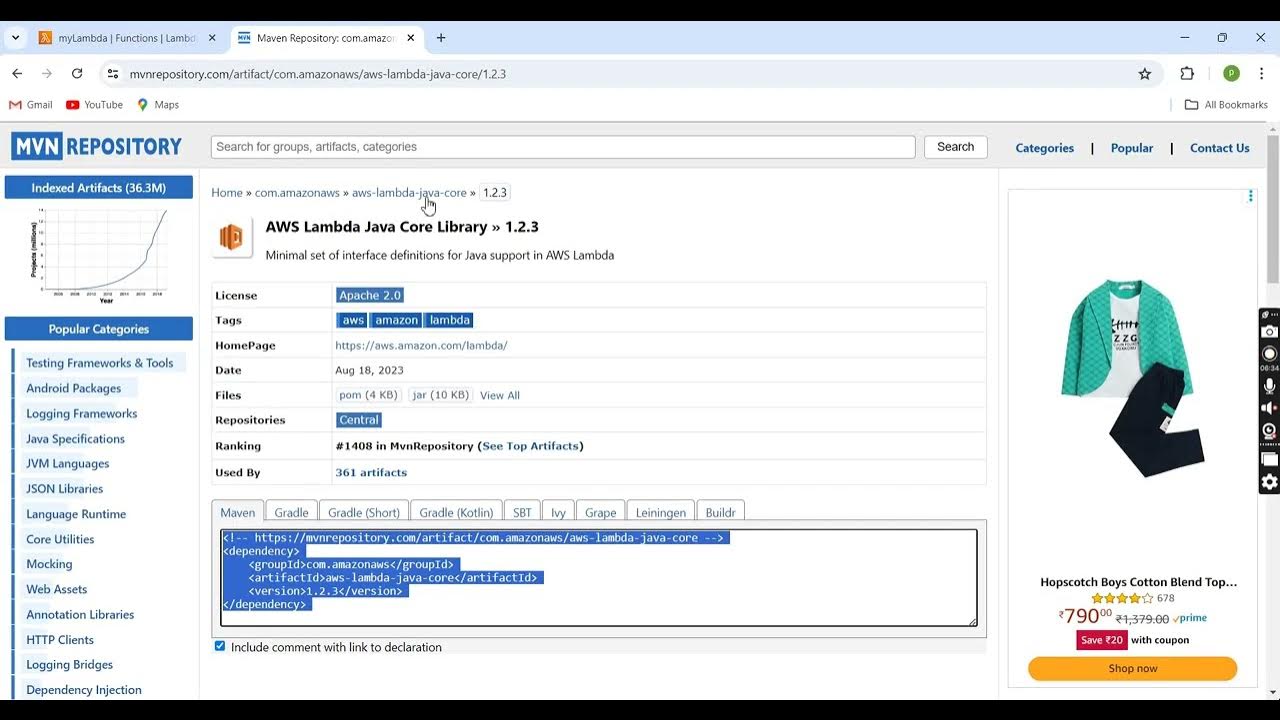Select the Leiningen tab

click(x=661, y=512)
